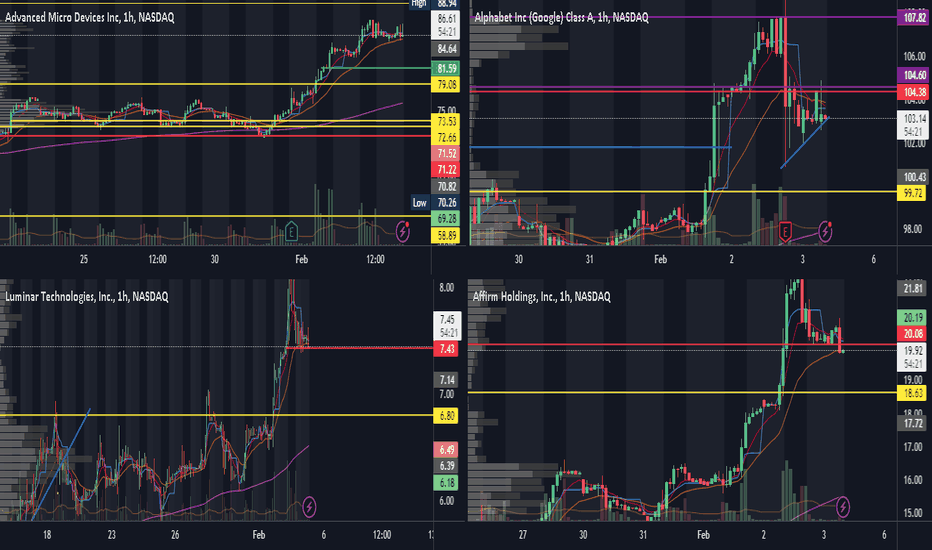Click the green 81.59 price label
Screen dimensions: 932x550
click(446, 68)
